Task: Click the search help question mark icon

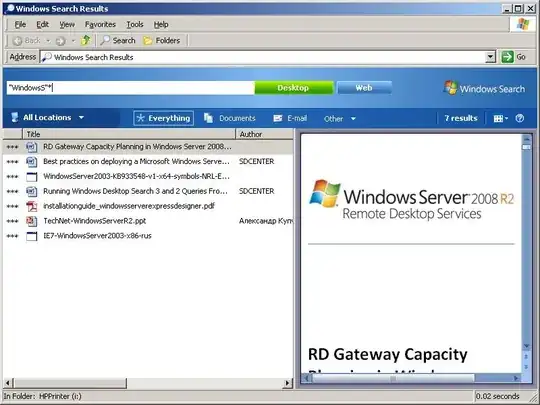Action: point(520,118)
